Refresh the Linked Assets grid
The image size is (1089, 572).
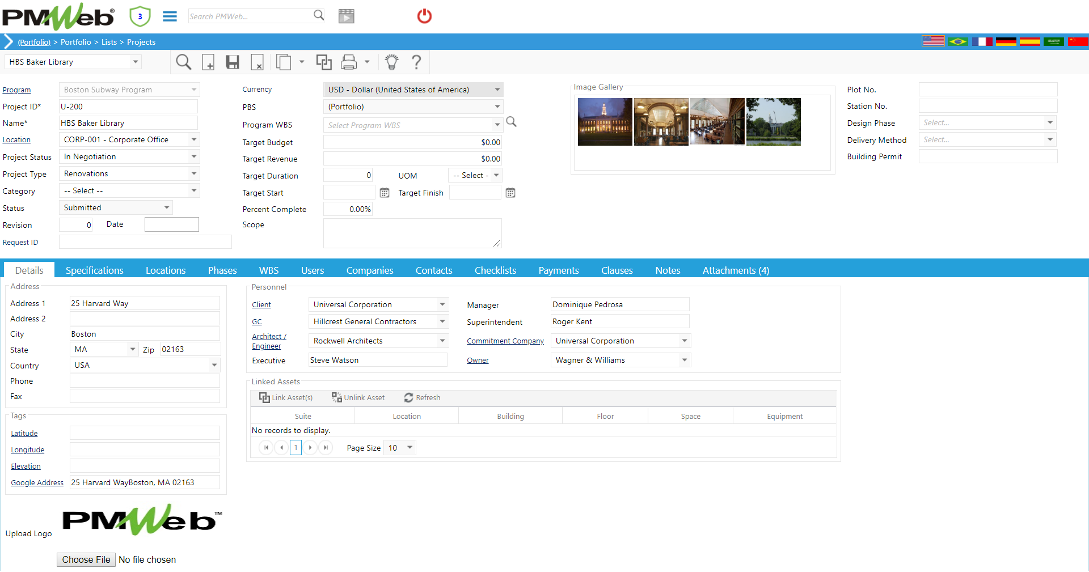point(422,398)
